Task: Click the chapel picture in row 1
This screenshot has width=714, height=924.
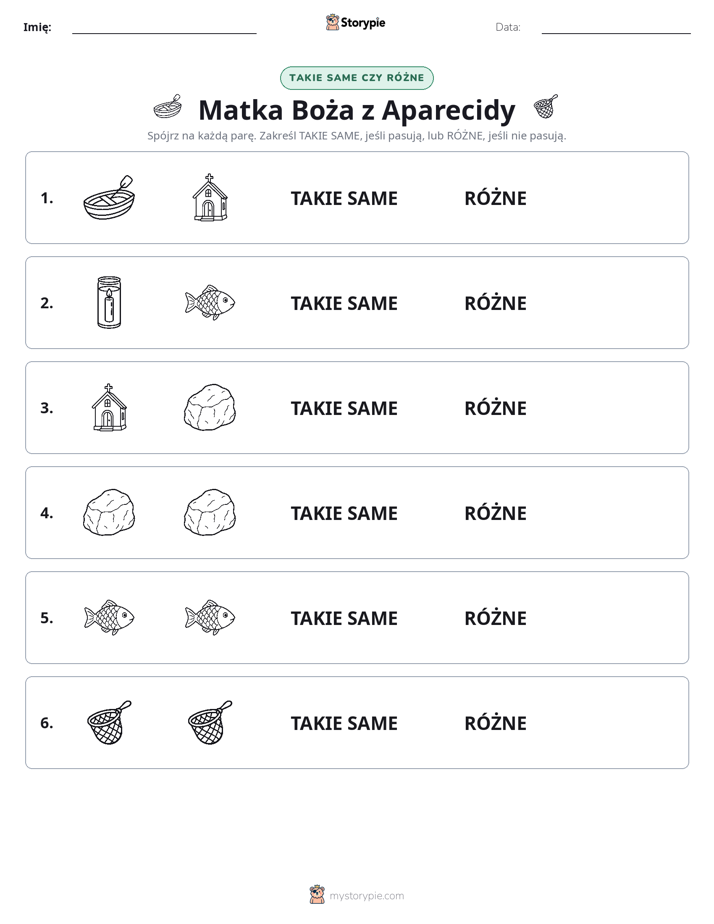Action: (210, 197)
